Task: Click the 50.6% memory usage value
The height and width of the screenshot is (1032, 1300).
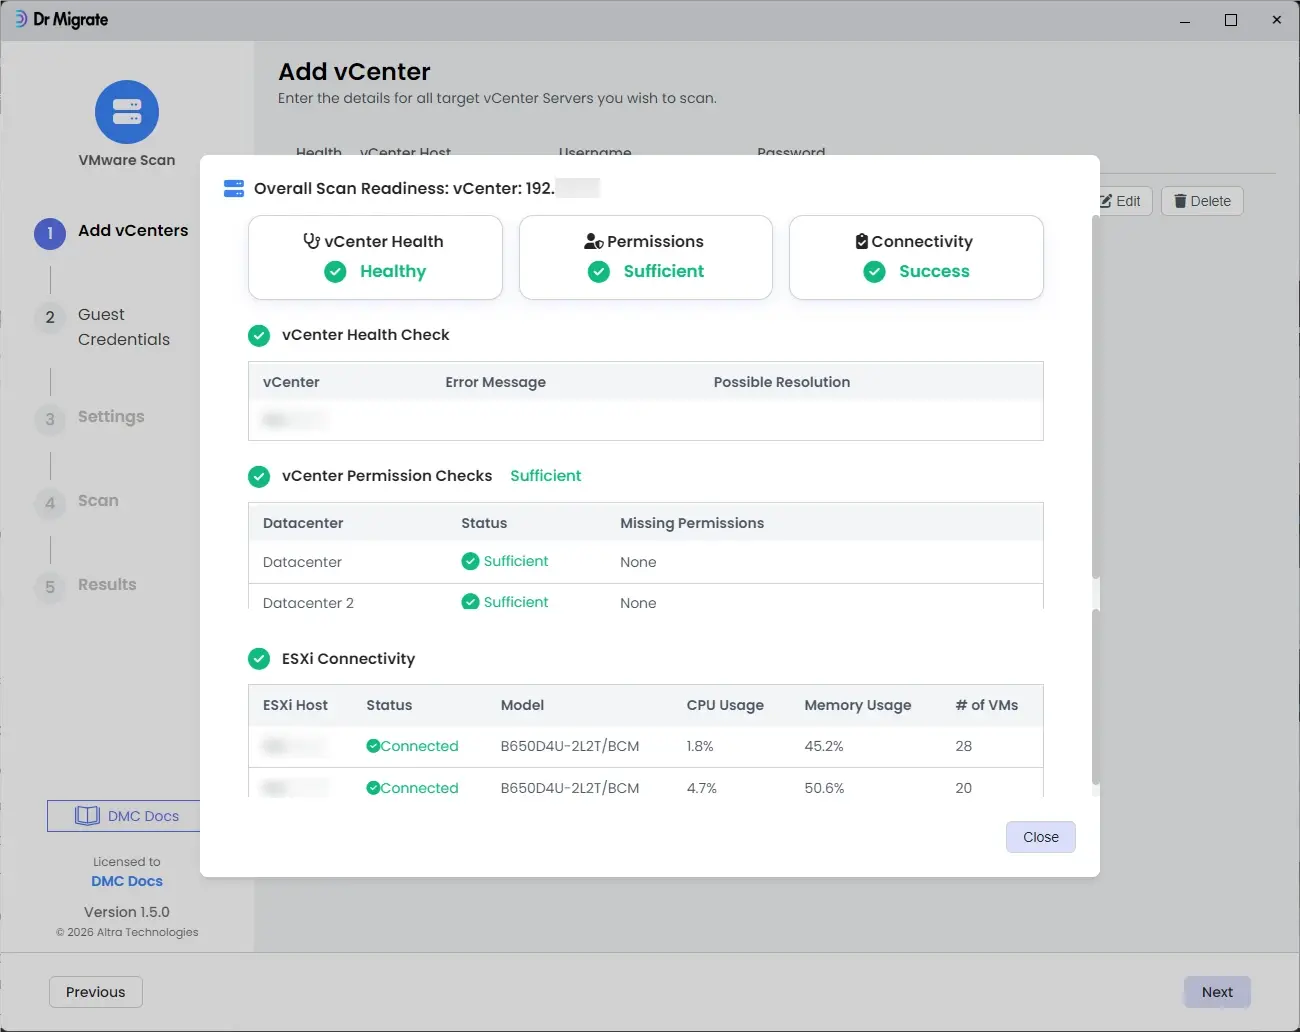Action: (824, 788)
